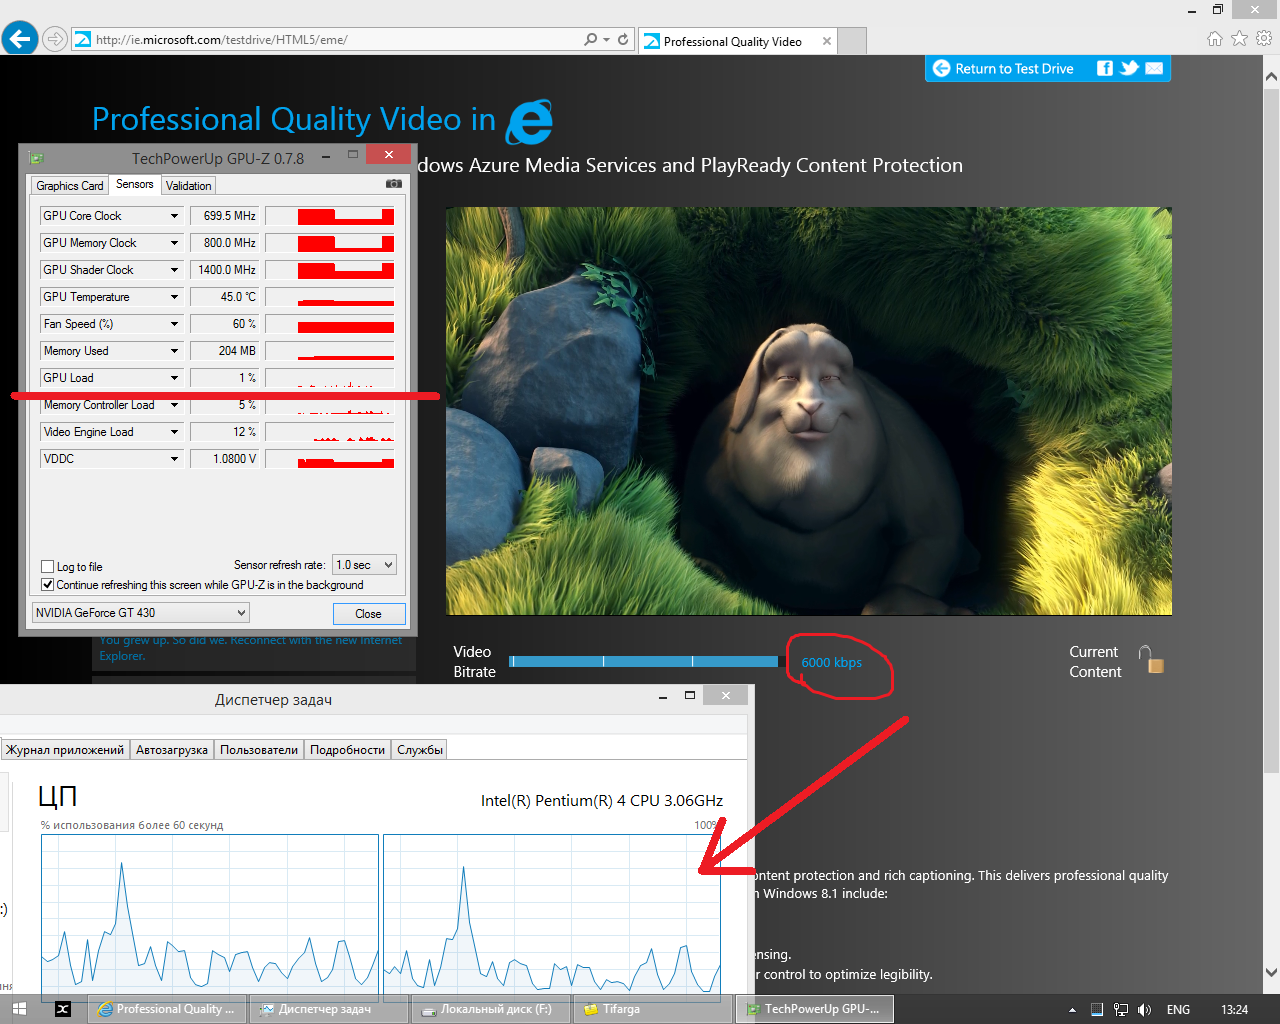Click the empty new tab button in IE
Screen dimensions: 1280x1024
[x=852, y=41]
